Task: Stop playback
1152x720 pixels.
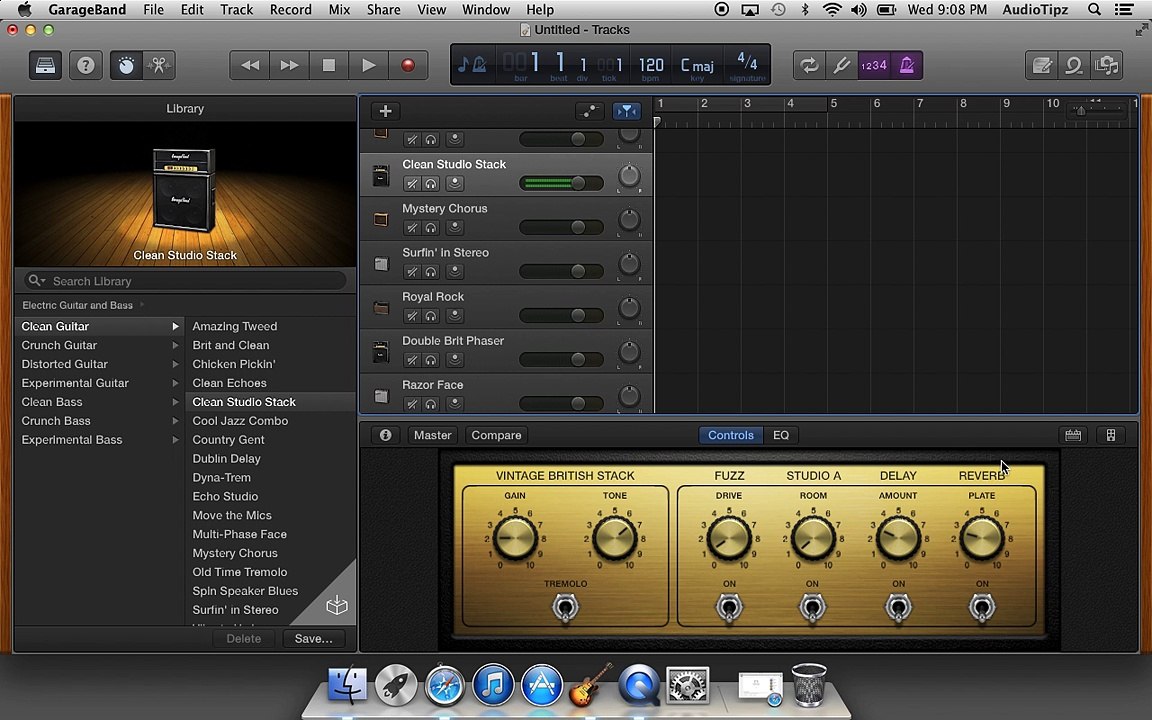Action: click(329, 65)
